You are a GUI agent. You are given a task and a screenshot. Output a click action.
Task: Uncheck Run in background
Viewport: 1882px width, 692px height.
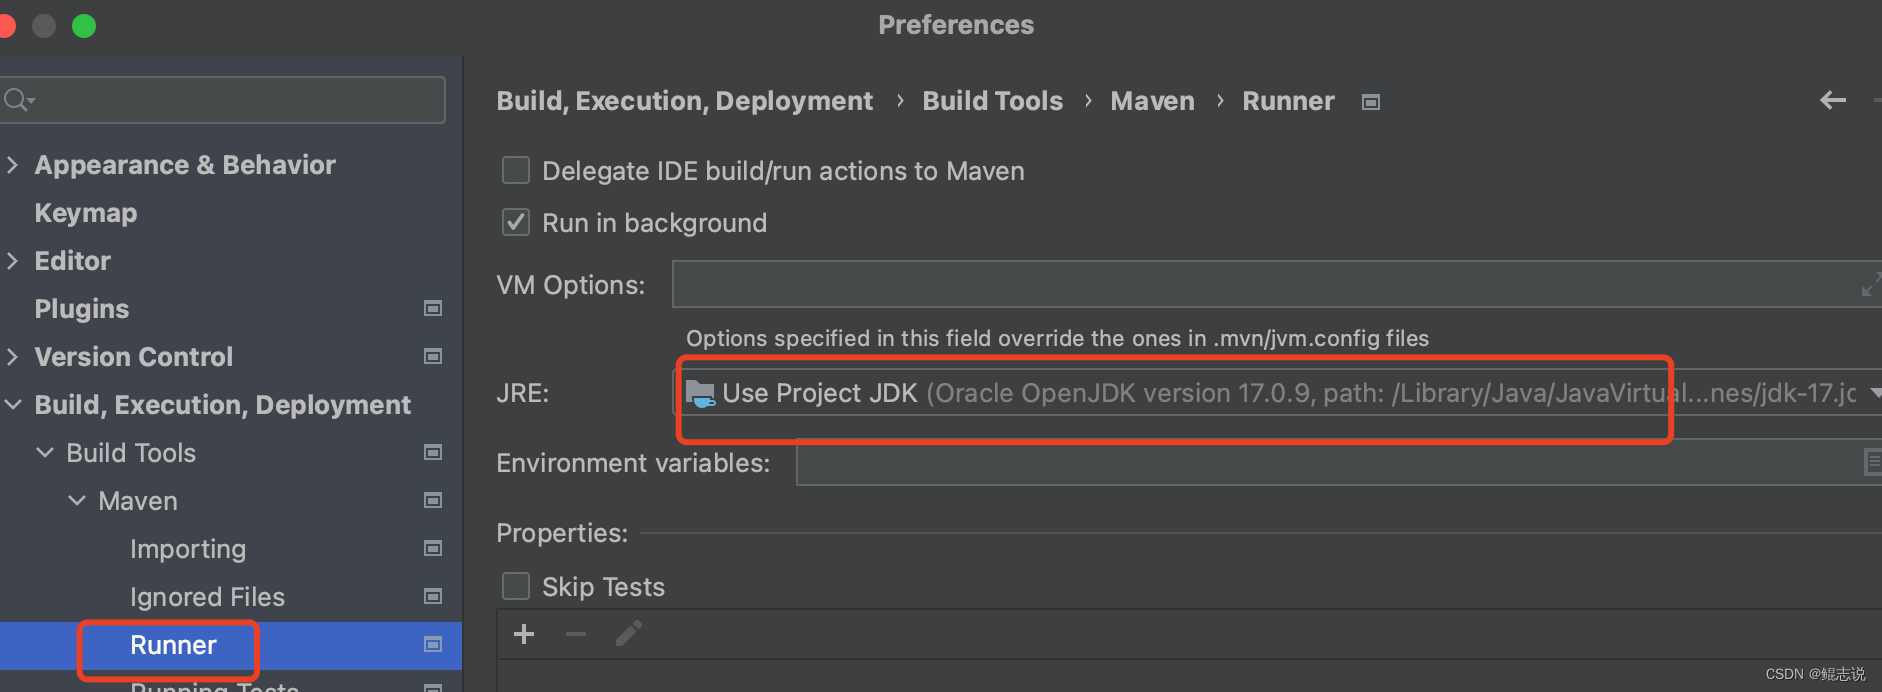[x=516, y=222]
